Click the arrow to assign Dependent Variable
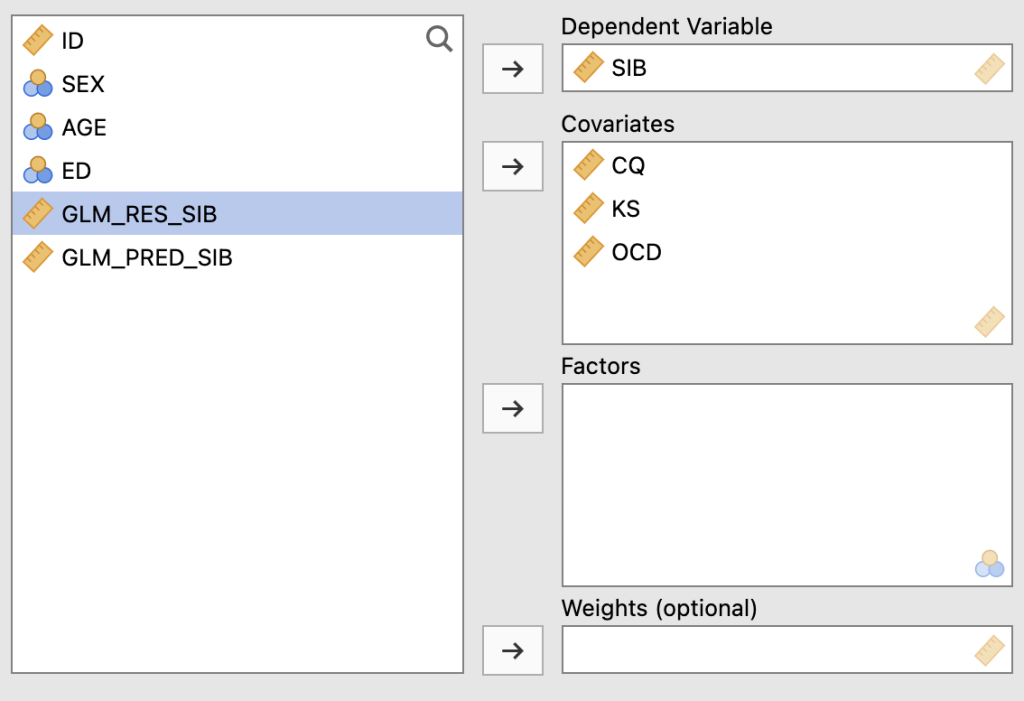This screenshot has height=701, width=1024. 512,68
